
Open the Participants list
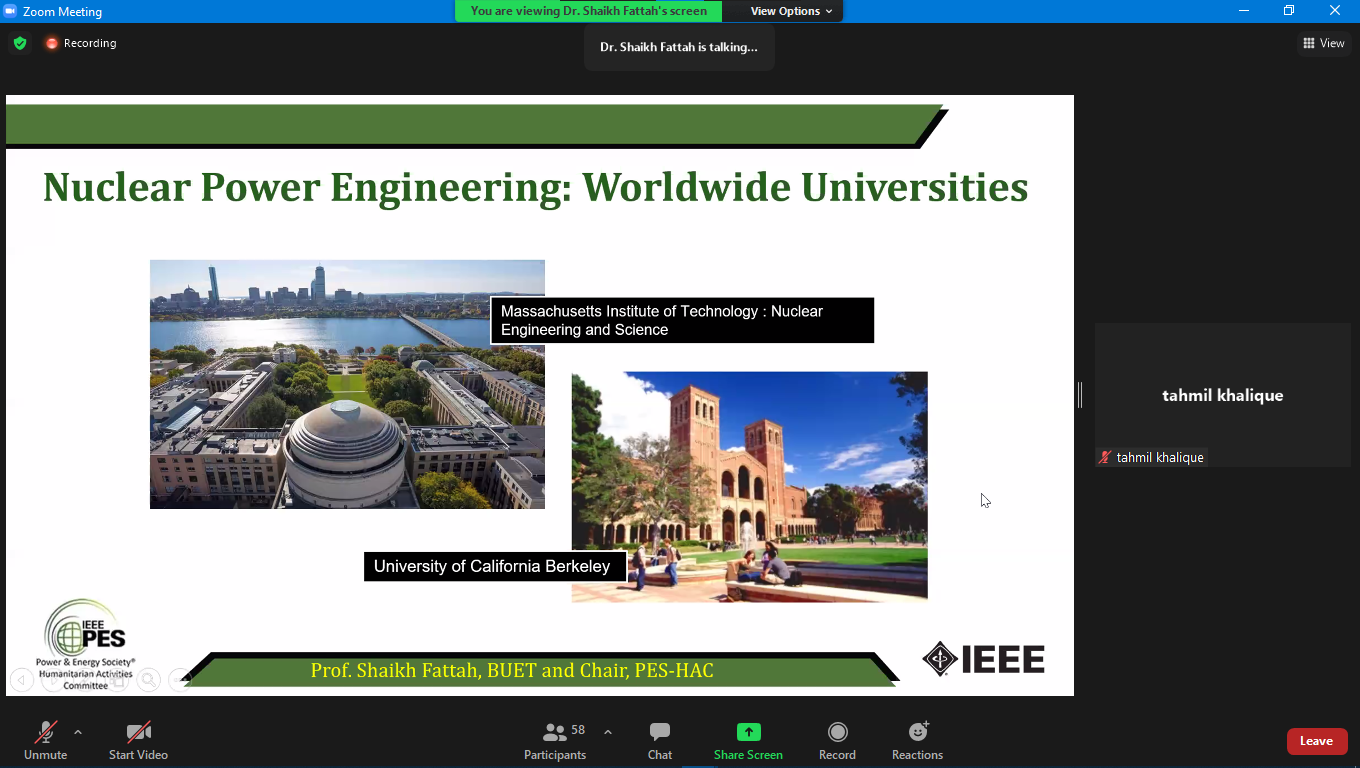point(555,741)
